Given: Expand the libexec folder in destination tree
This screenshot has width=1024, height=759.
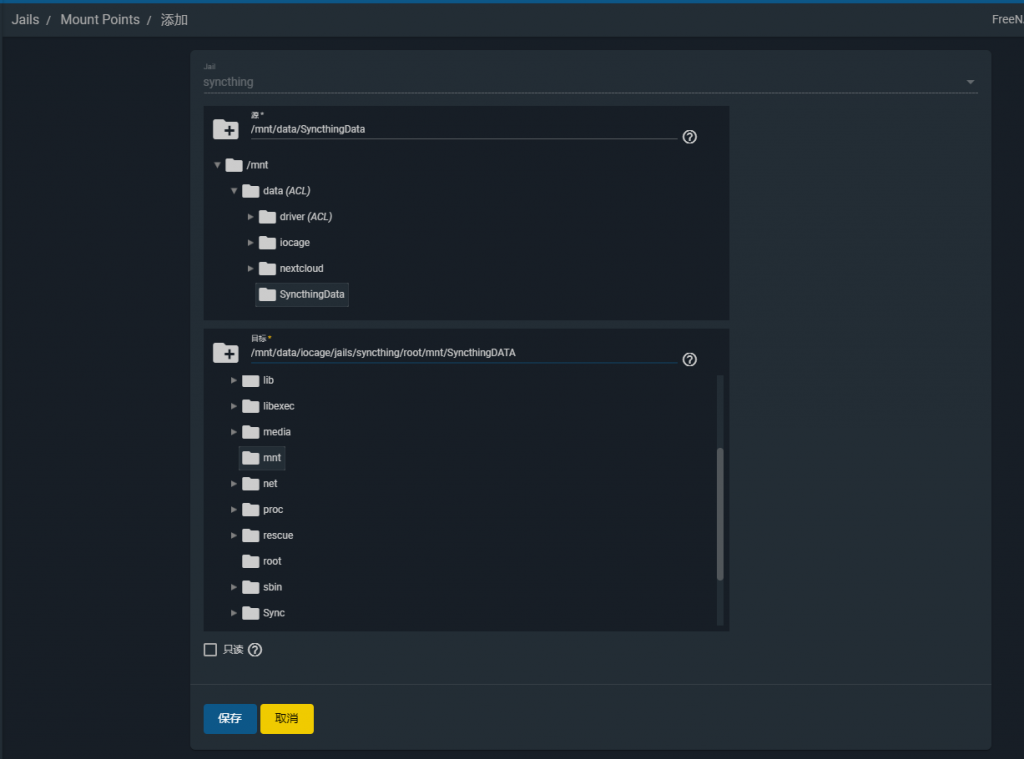Looking at the screenshot, I should pos(234,406).
